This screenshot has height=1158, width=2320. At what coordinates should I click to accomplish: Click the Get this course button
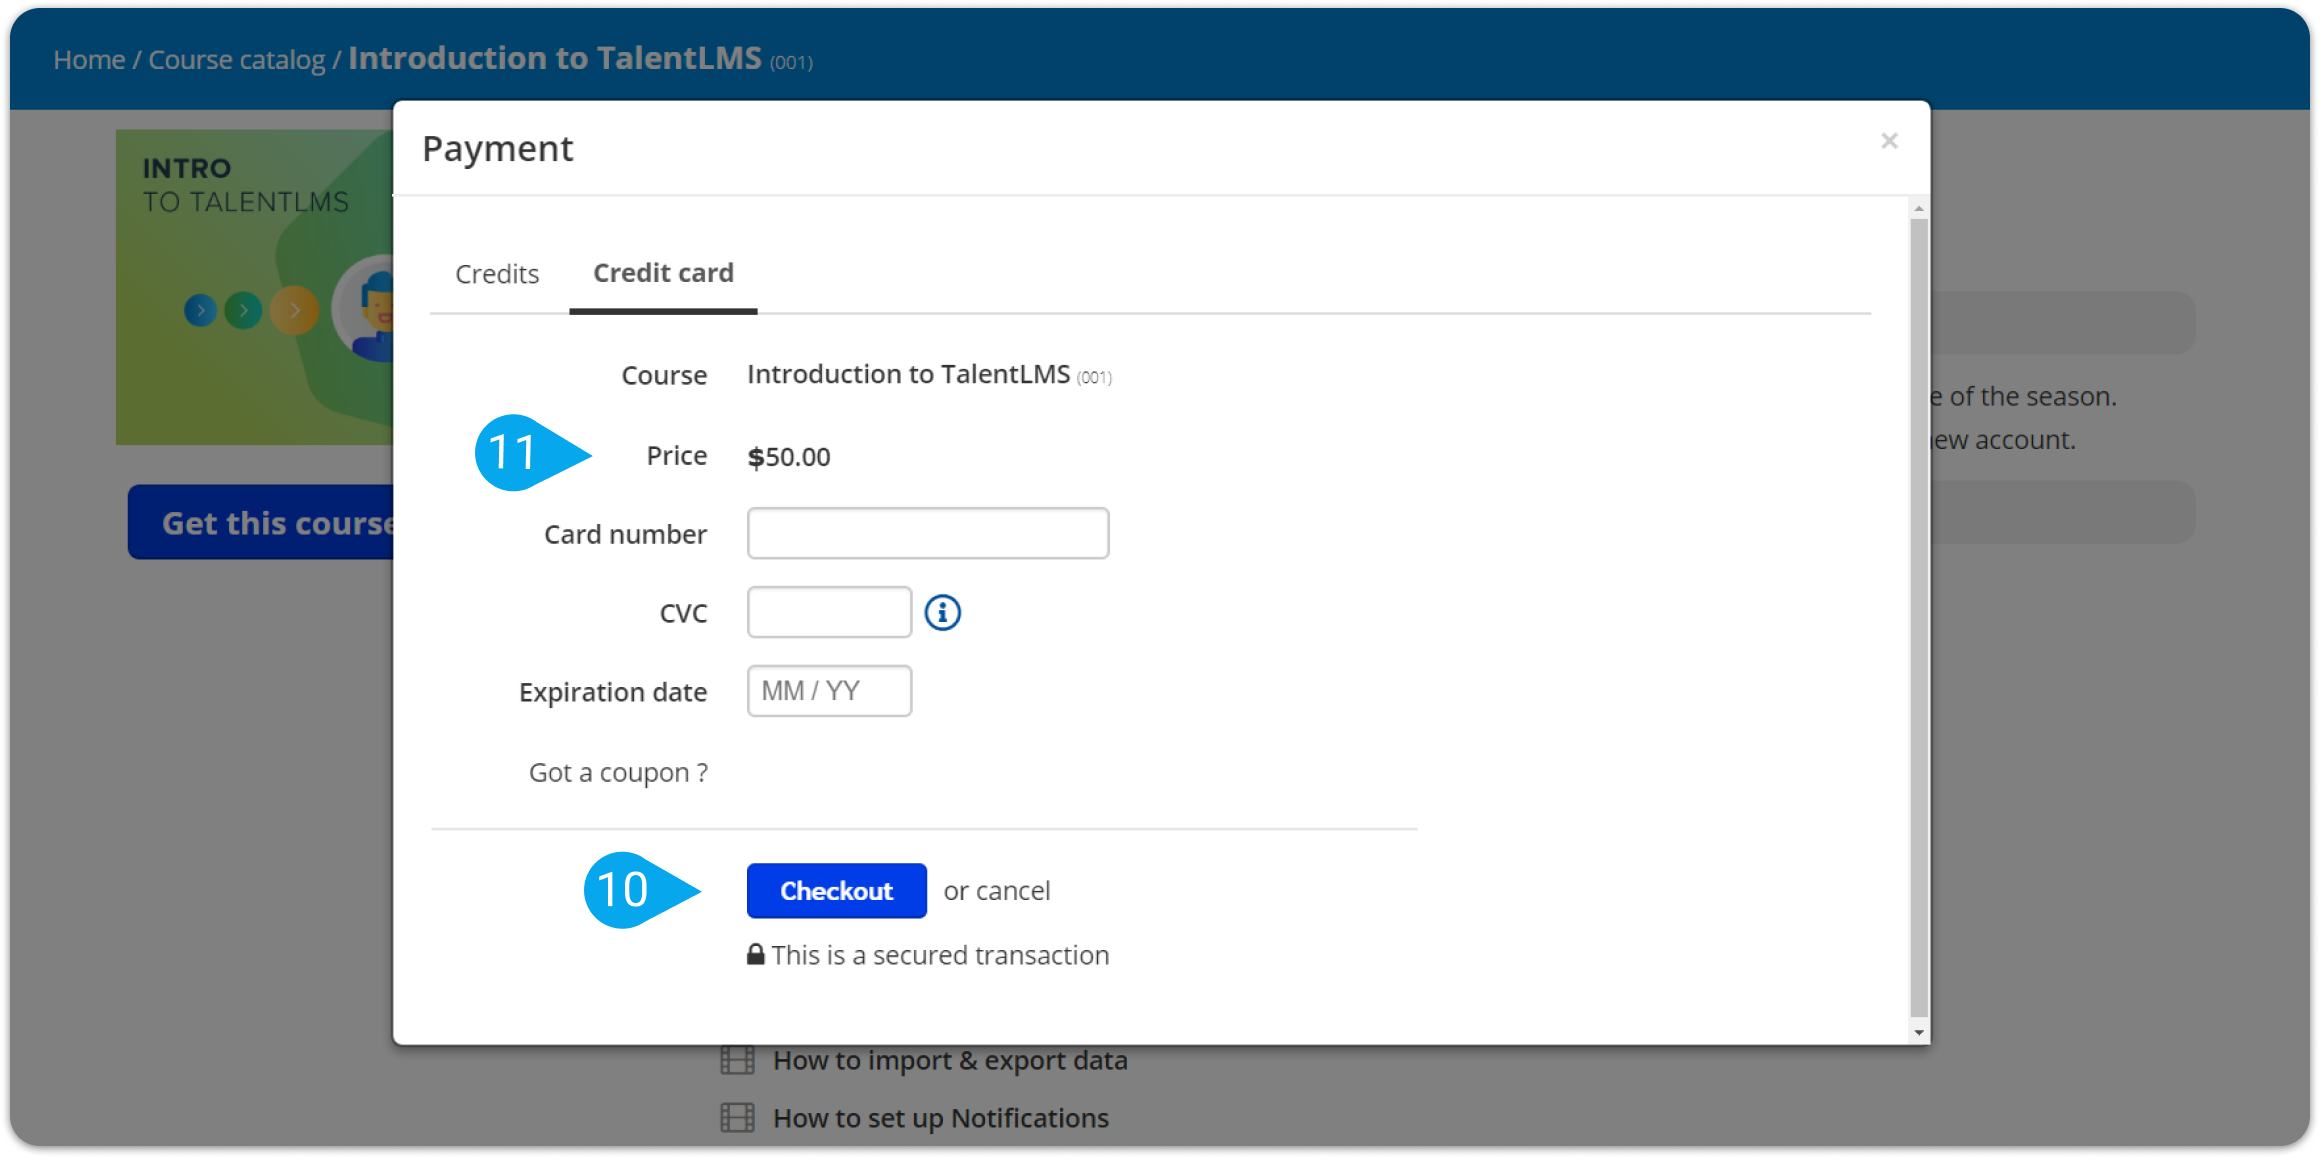coord(262,522)
